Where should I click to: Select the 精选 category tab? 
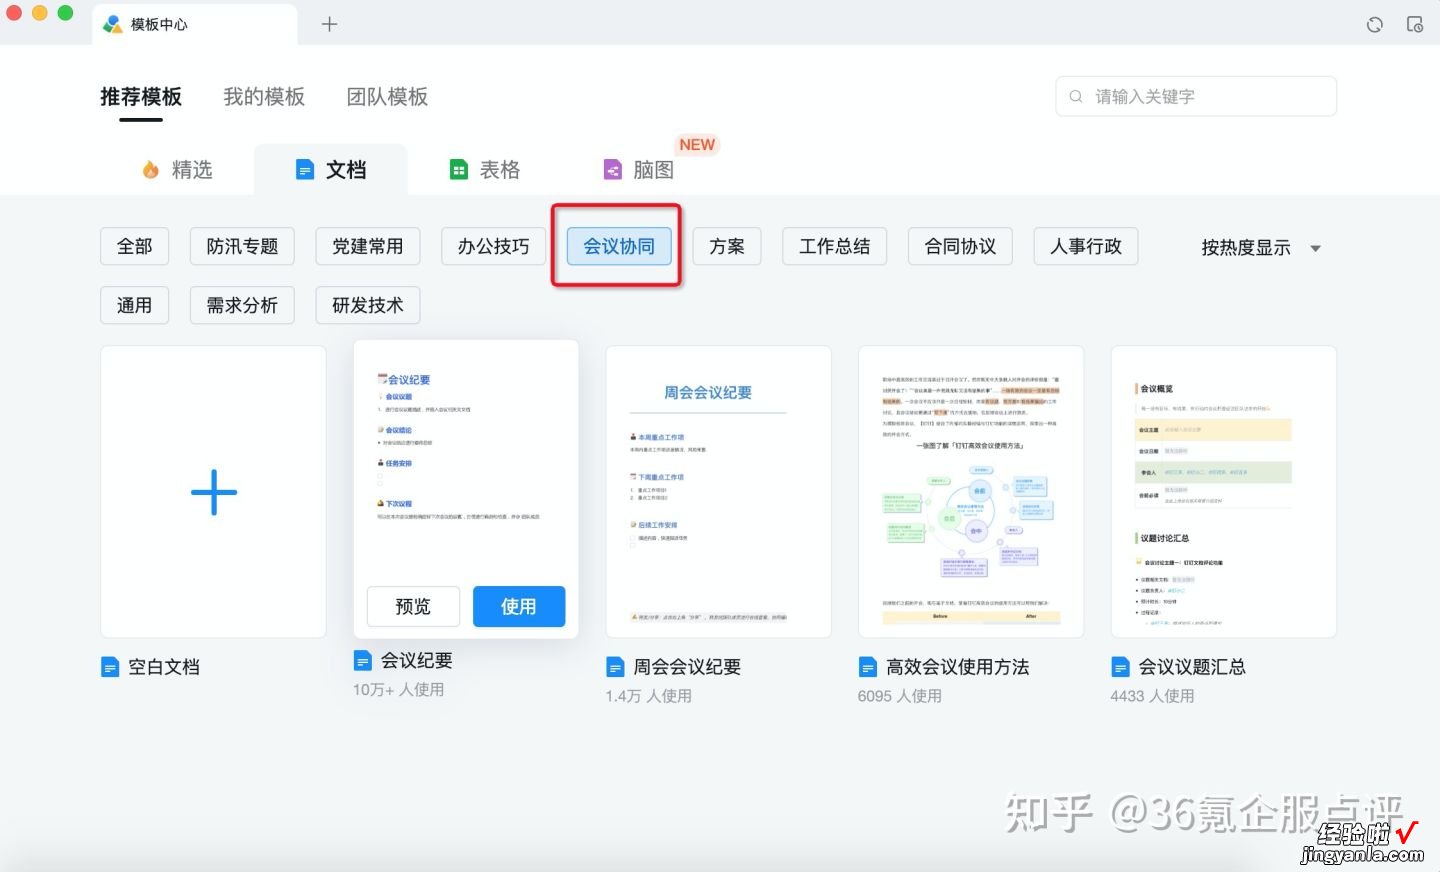[178, 170]
